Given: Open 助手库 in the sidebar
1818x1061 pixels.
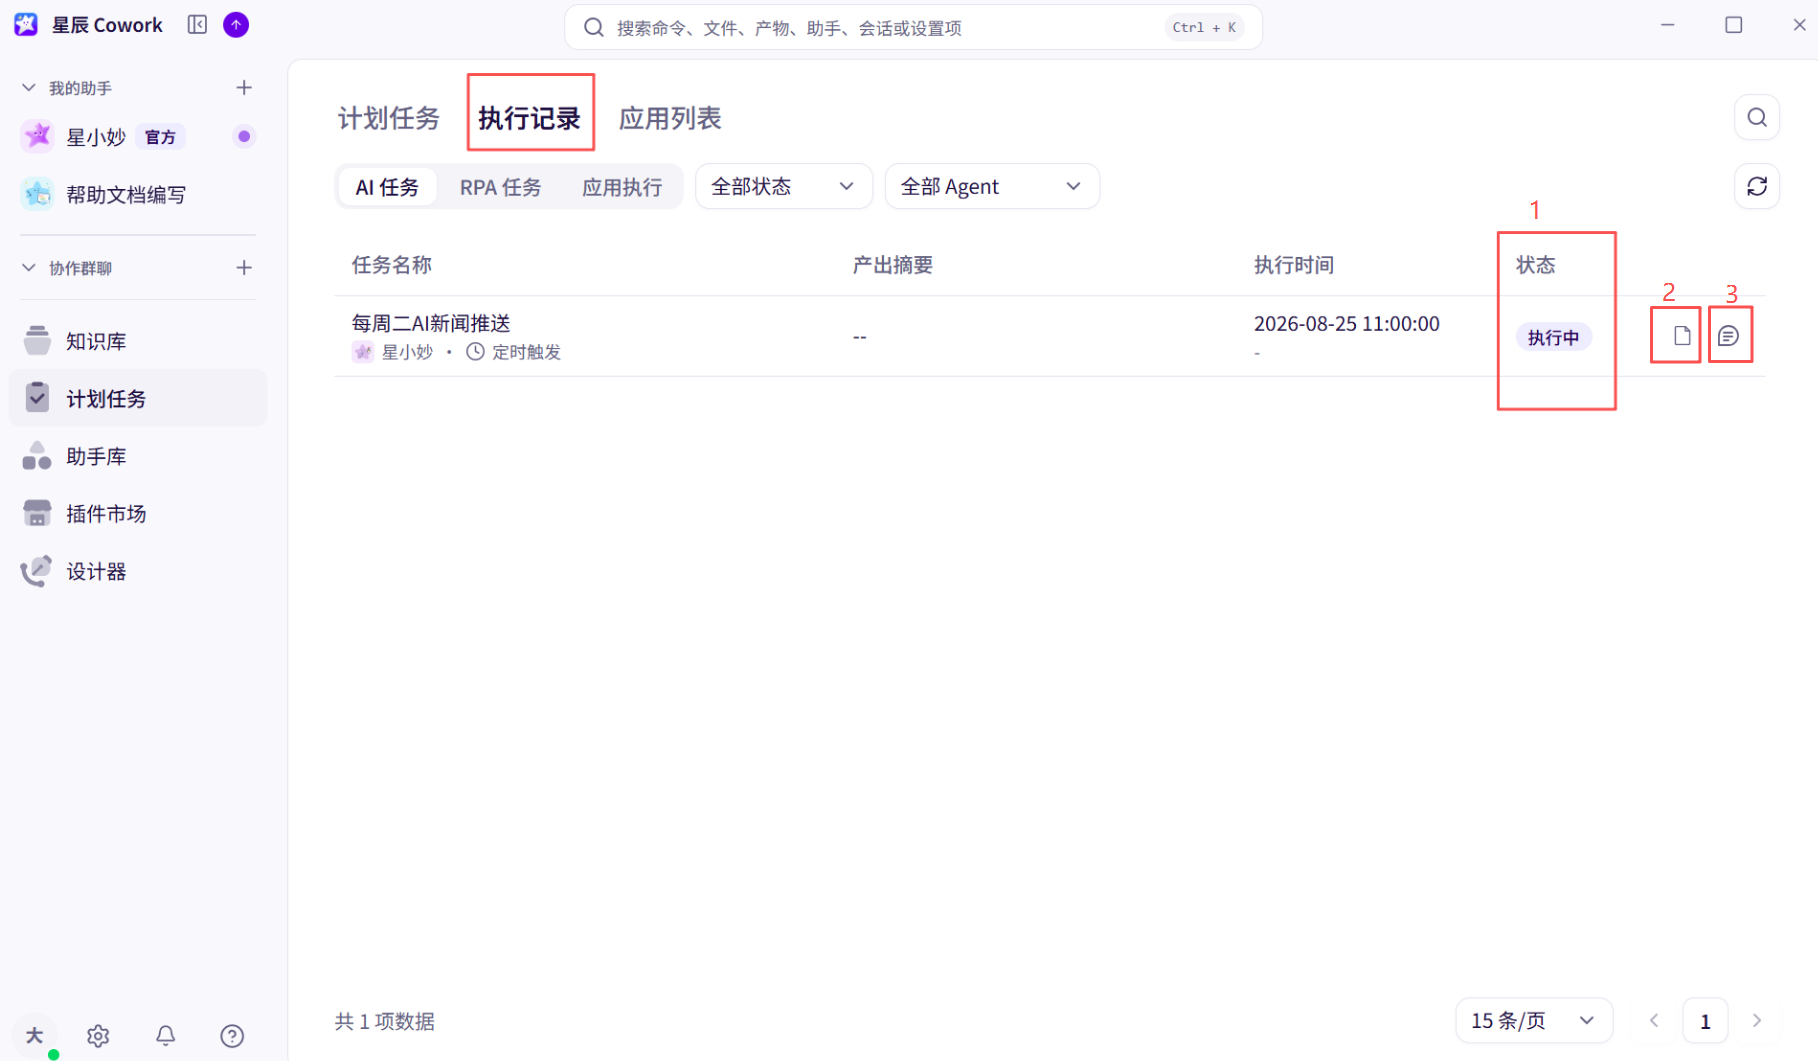Looking at the screenshot, I should (138, 456).
